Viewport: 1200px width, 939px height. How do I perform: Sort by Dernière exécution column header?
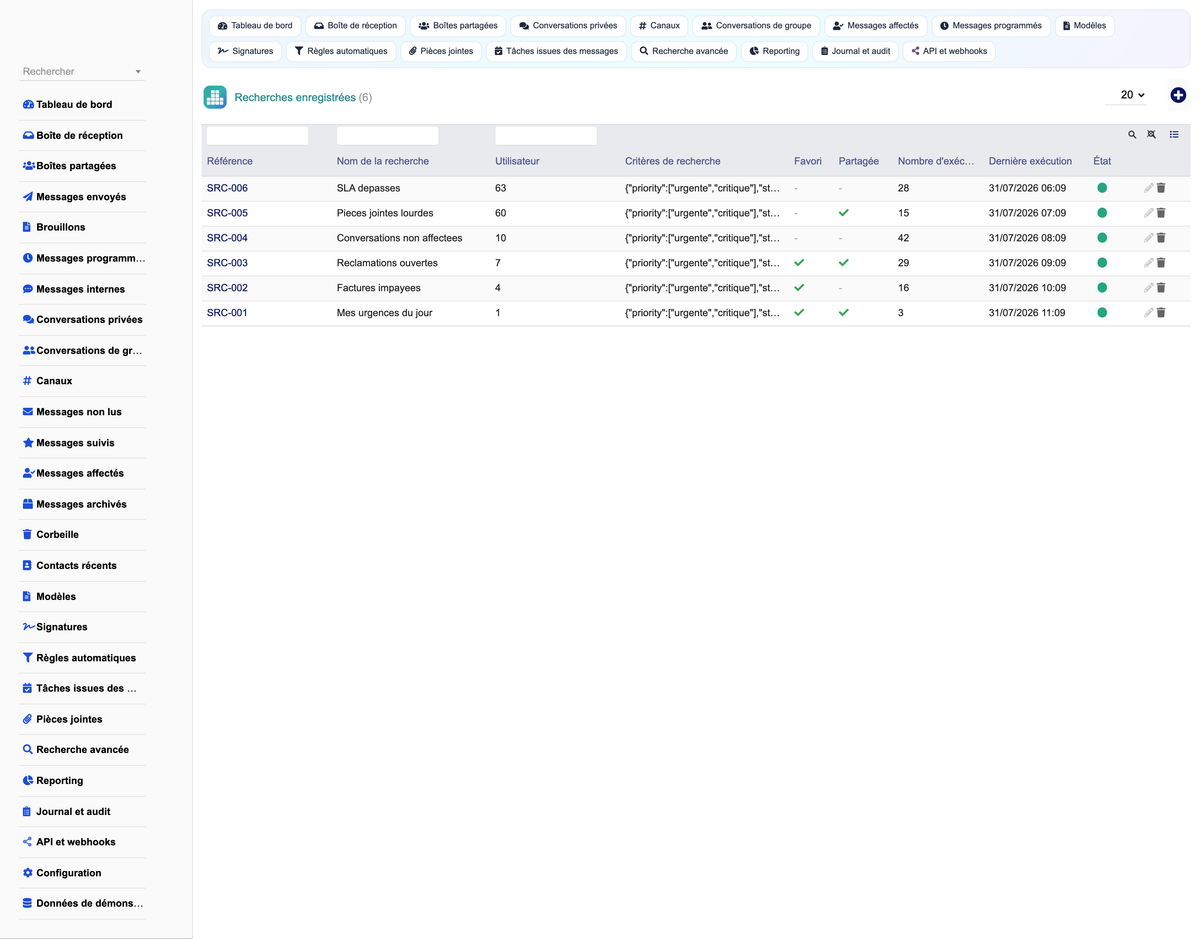pyautogui.click(x=1030, y=161)
